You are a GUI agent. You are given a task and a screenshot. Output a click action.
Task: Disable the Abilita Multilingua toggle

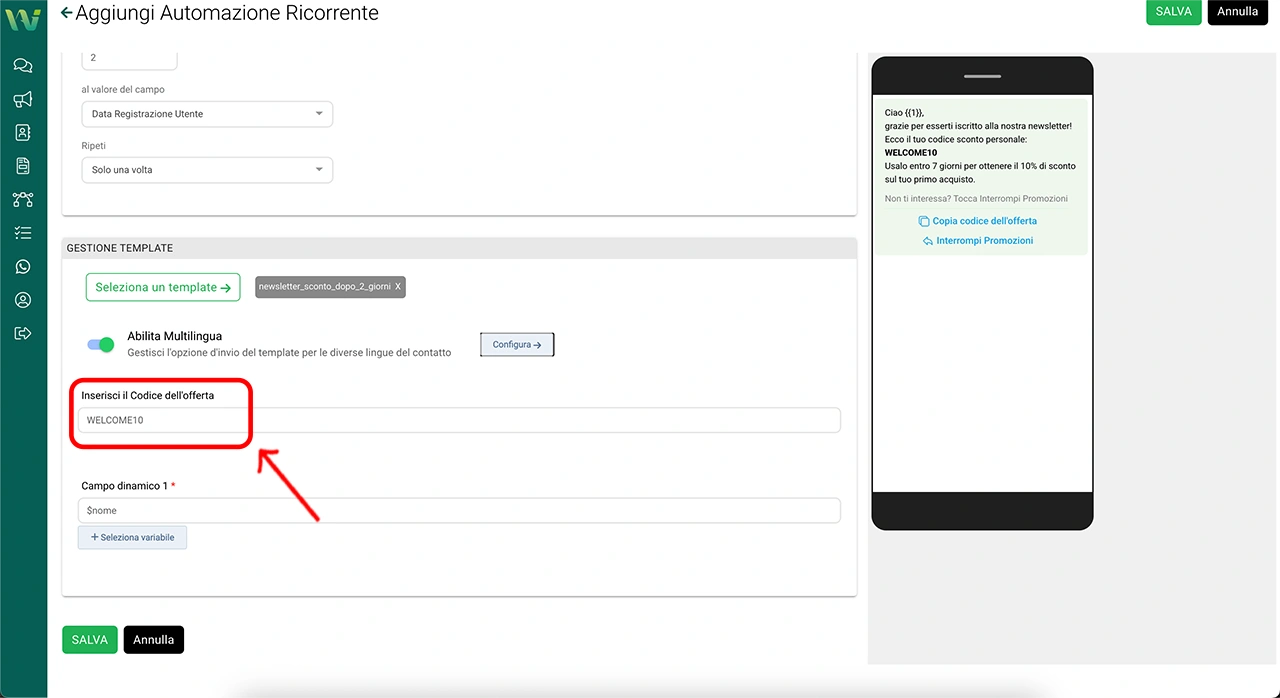click(101, 345)
